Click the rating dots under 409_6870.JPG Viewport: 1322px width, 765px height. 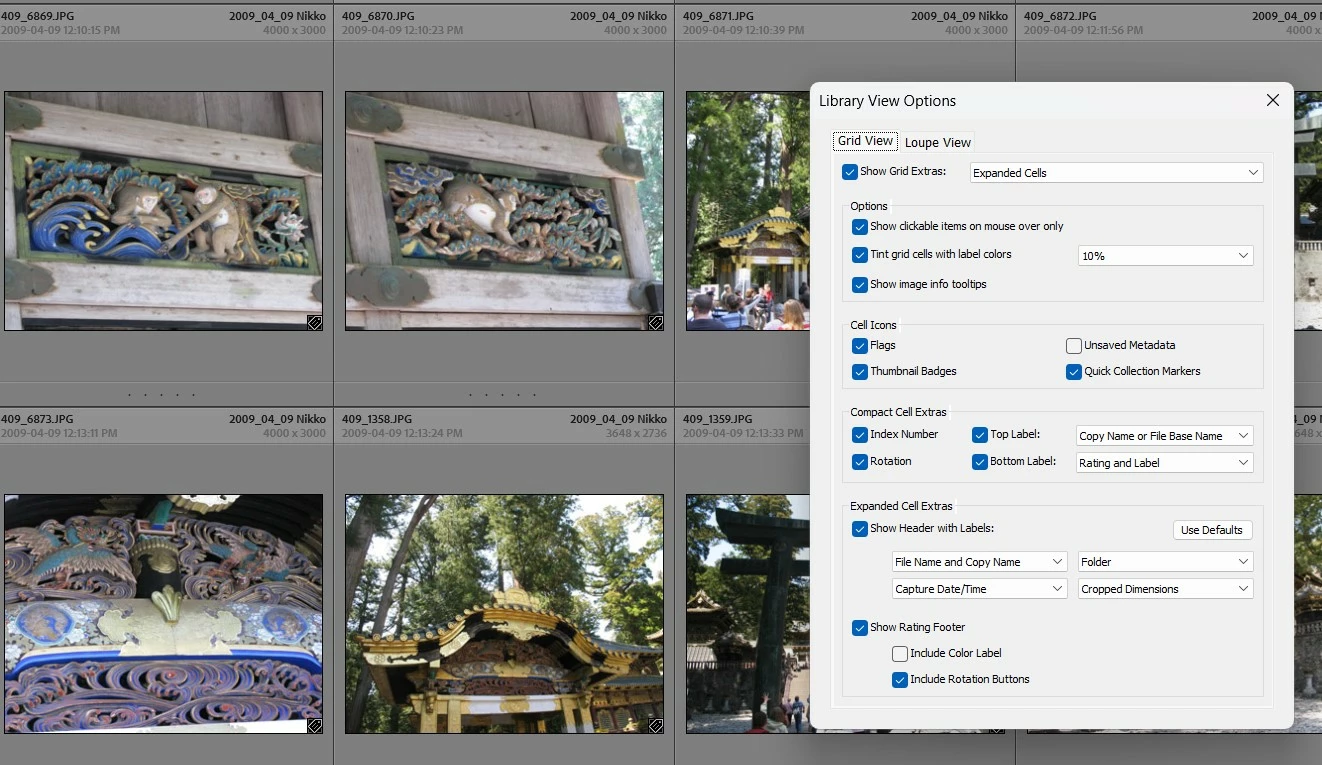(502, 395)
